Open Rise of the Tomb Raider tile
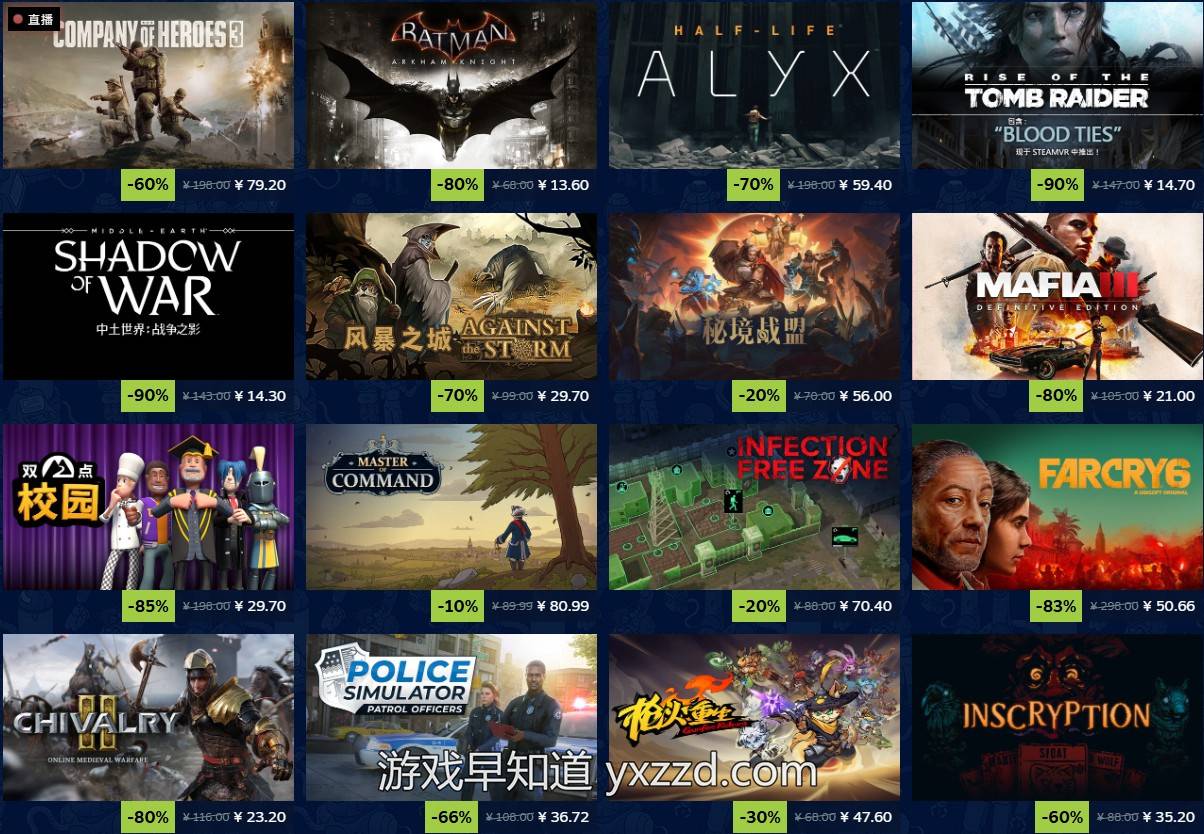Image resolution: width=1204 pixels, height=834 pixels. pos(1057,85)
